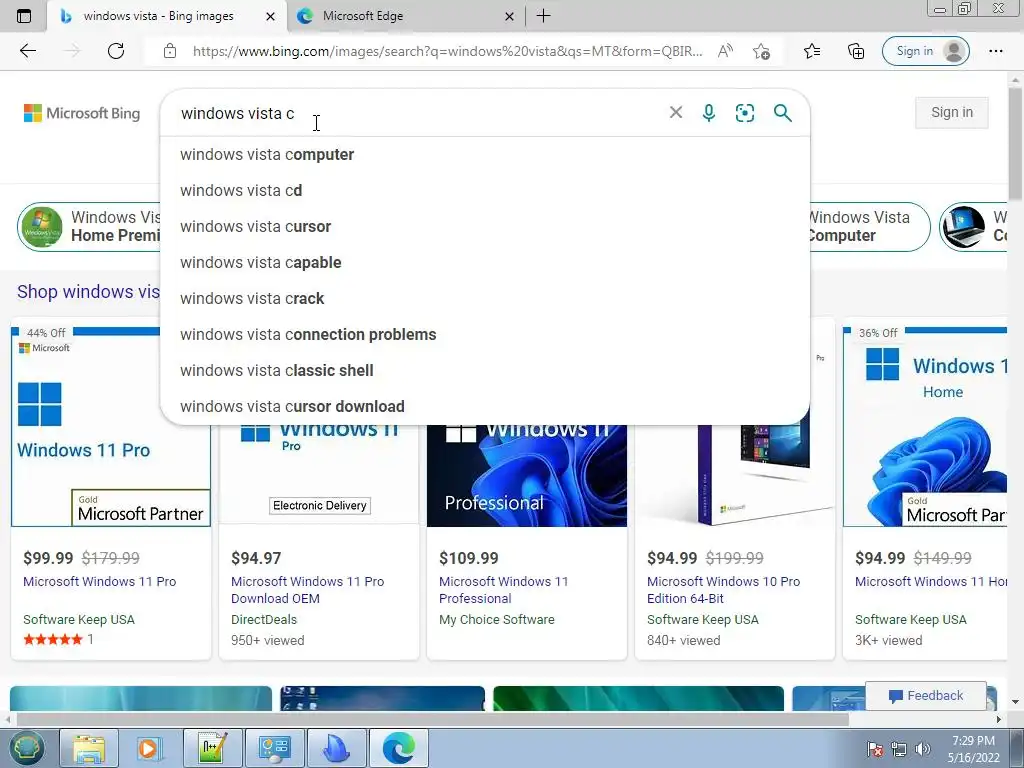Click the magnifier search icon
Viewport: 1024px width, 768px height.
(x=782, y=113)
